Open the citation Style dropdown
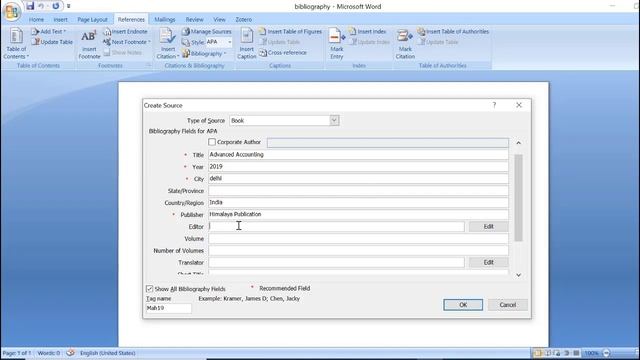 [229, 42]
